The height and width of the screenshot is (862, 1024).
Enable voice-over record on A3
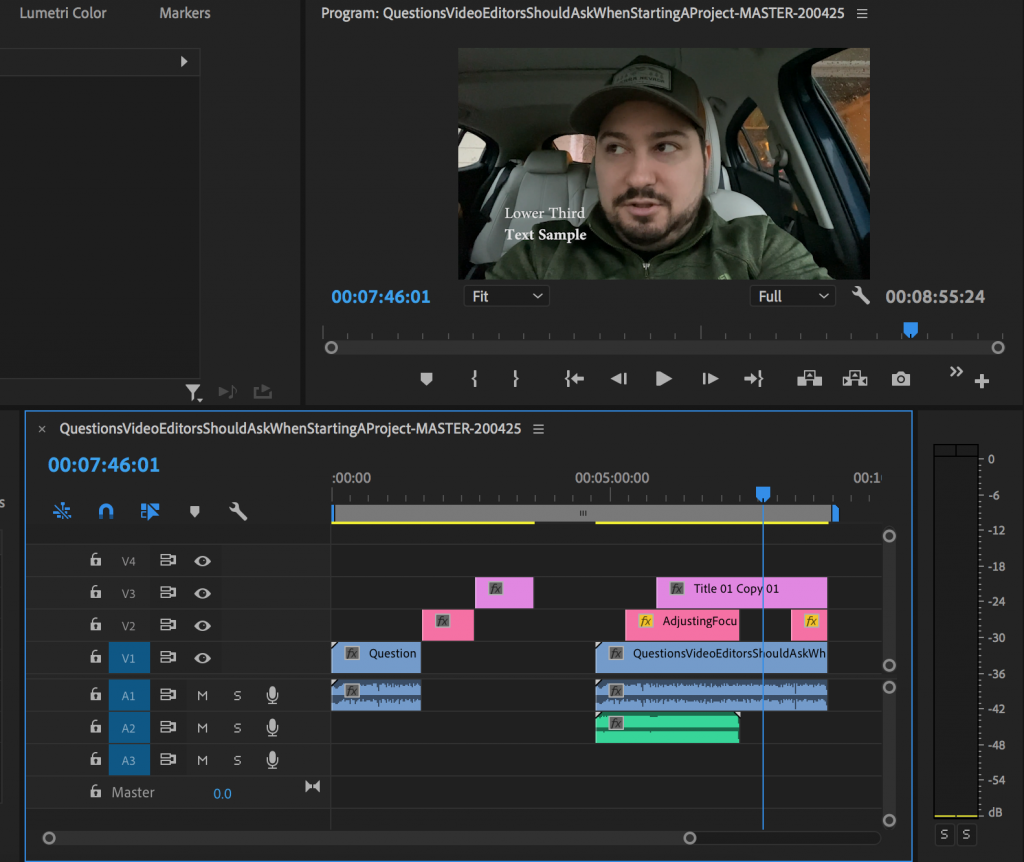272,760
